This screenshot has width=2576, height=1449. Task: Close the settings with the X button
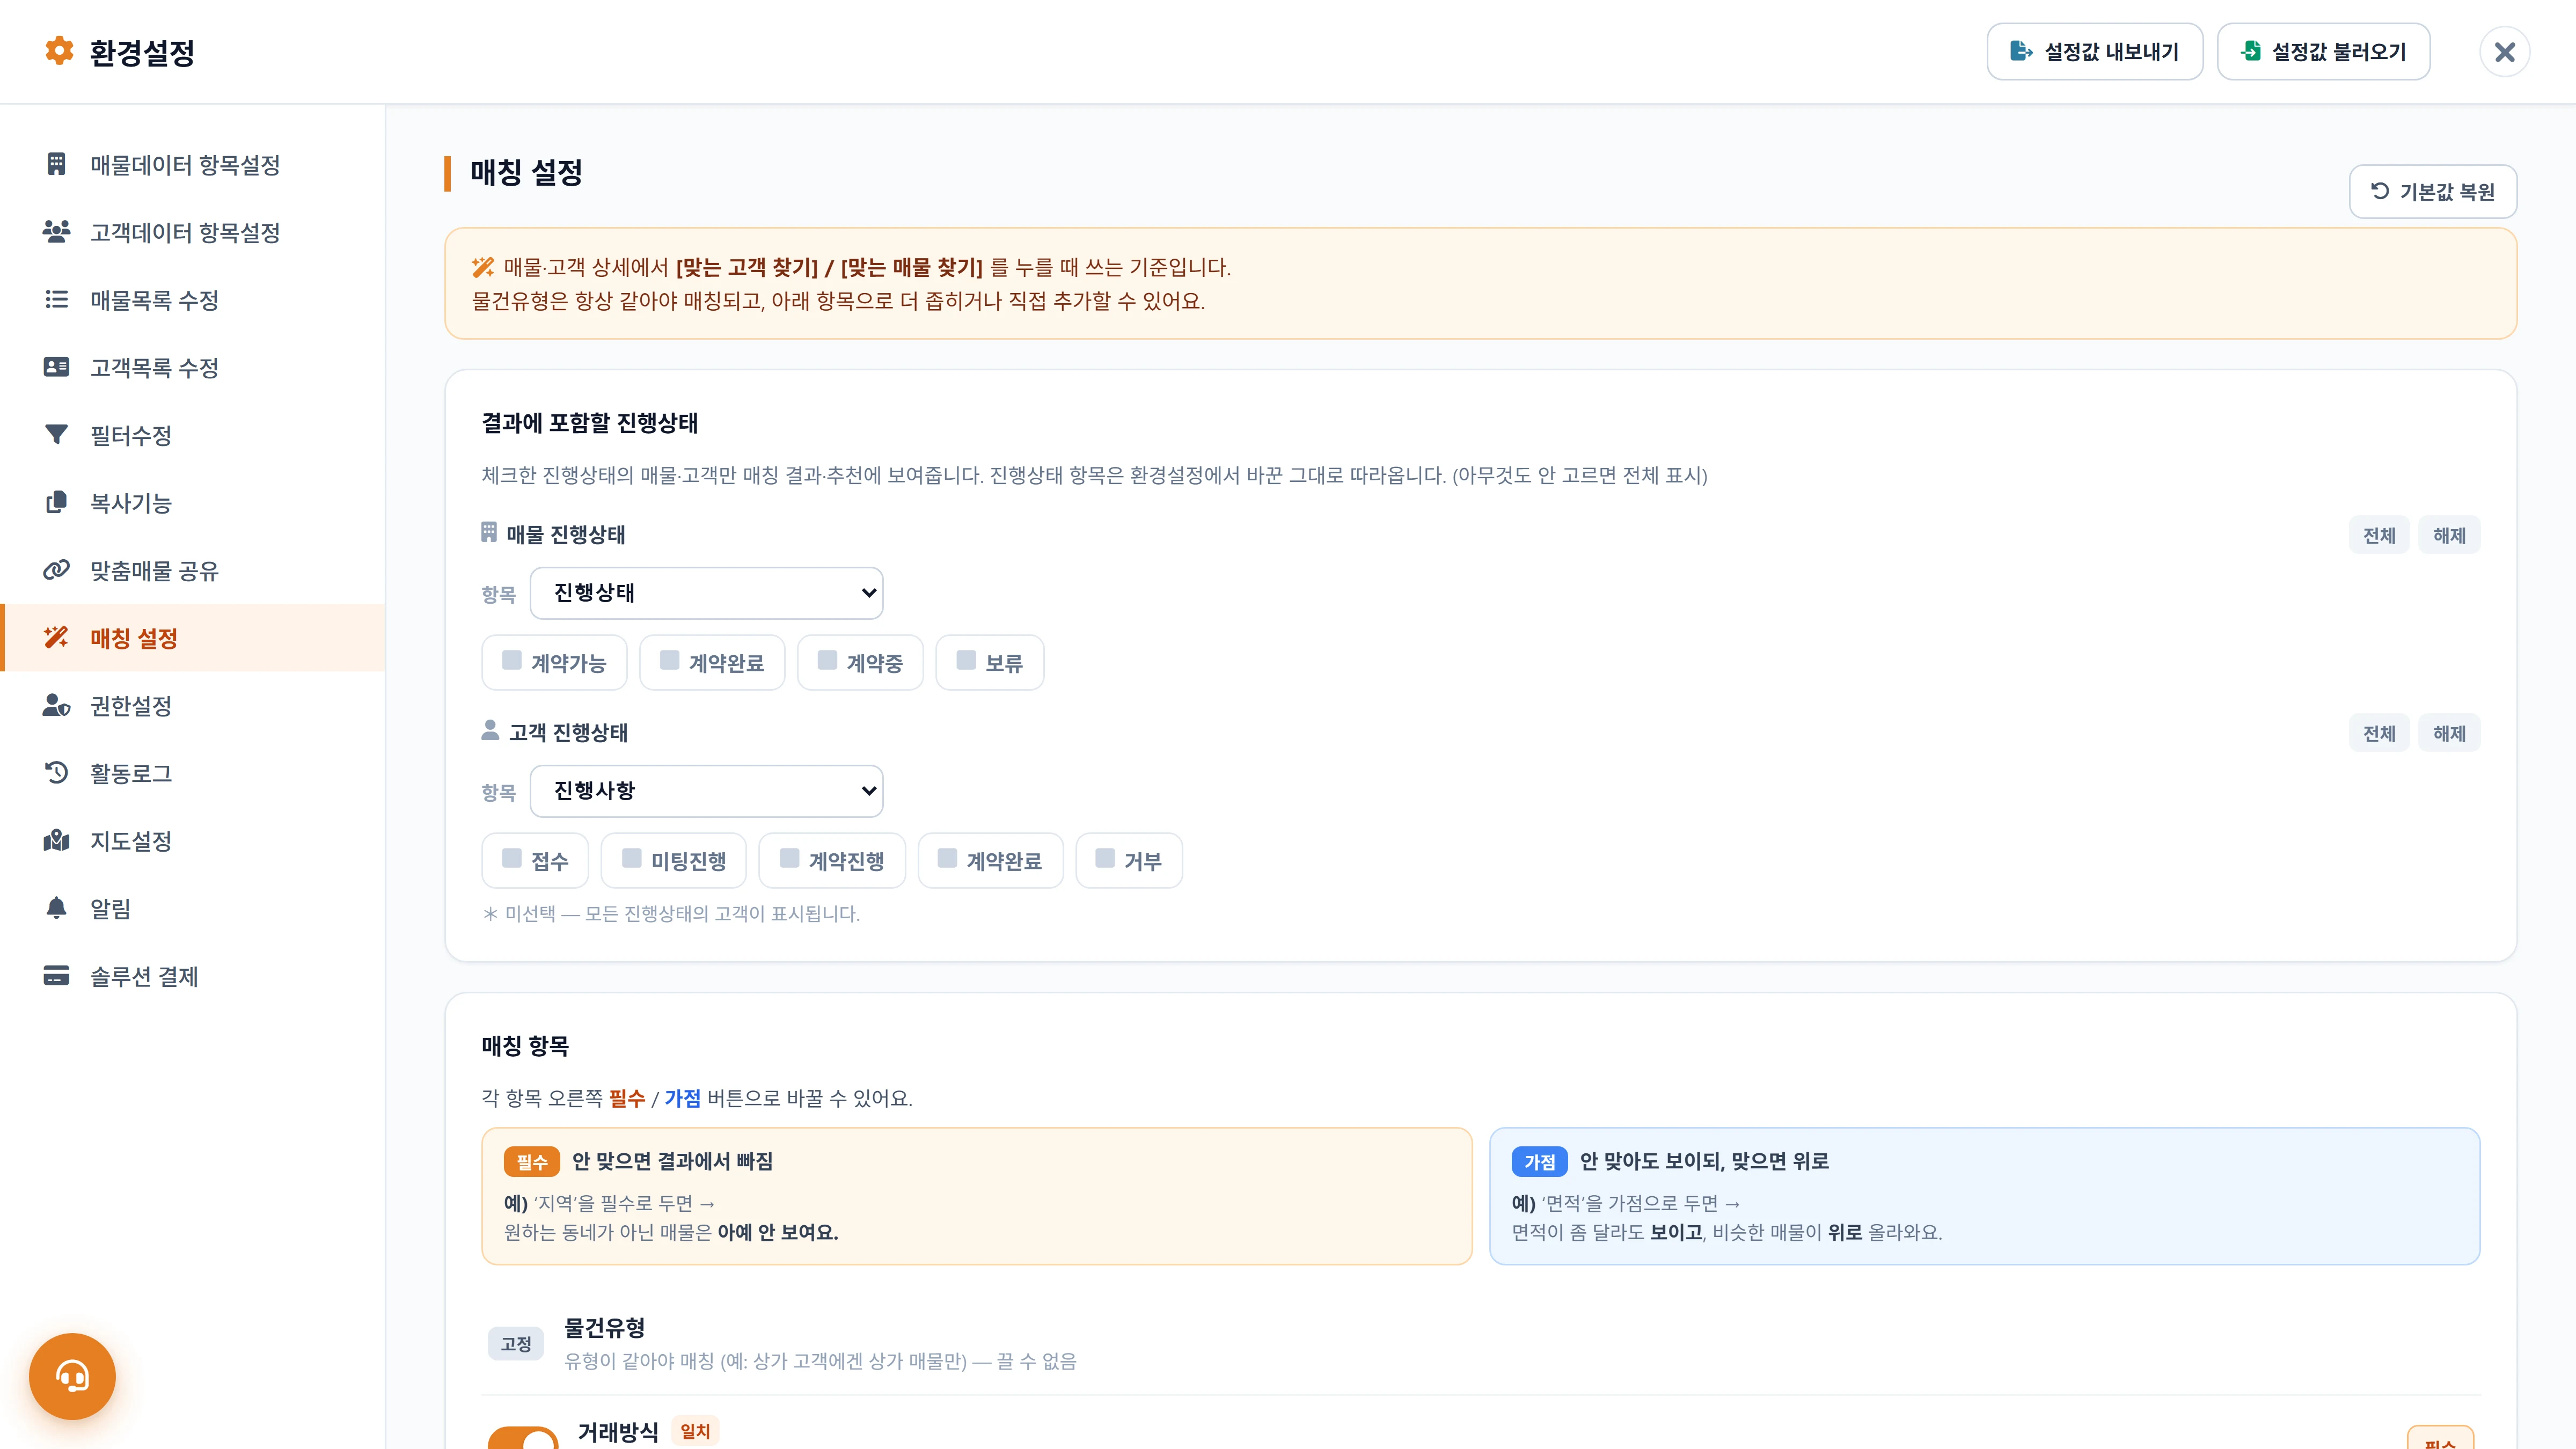click(x=2504, y=52)
